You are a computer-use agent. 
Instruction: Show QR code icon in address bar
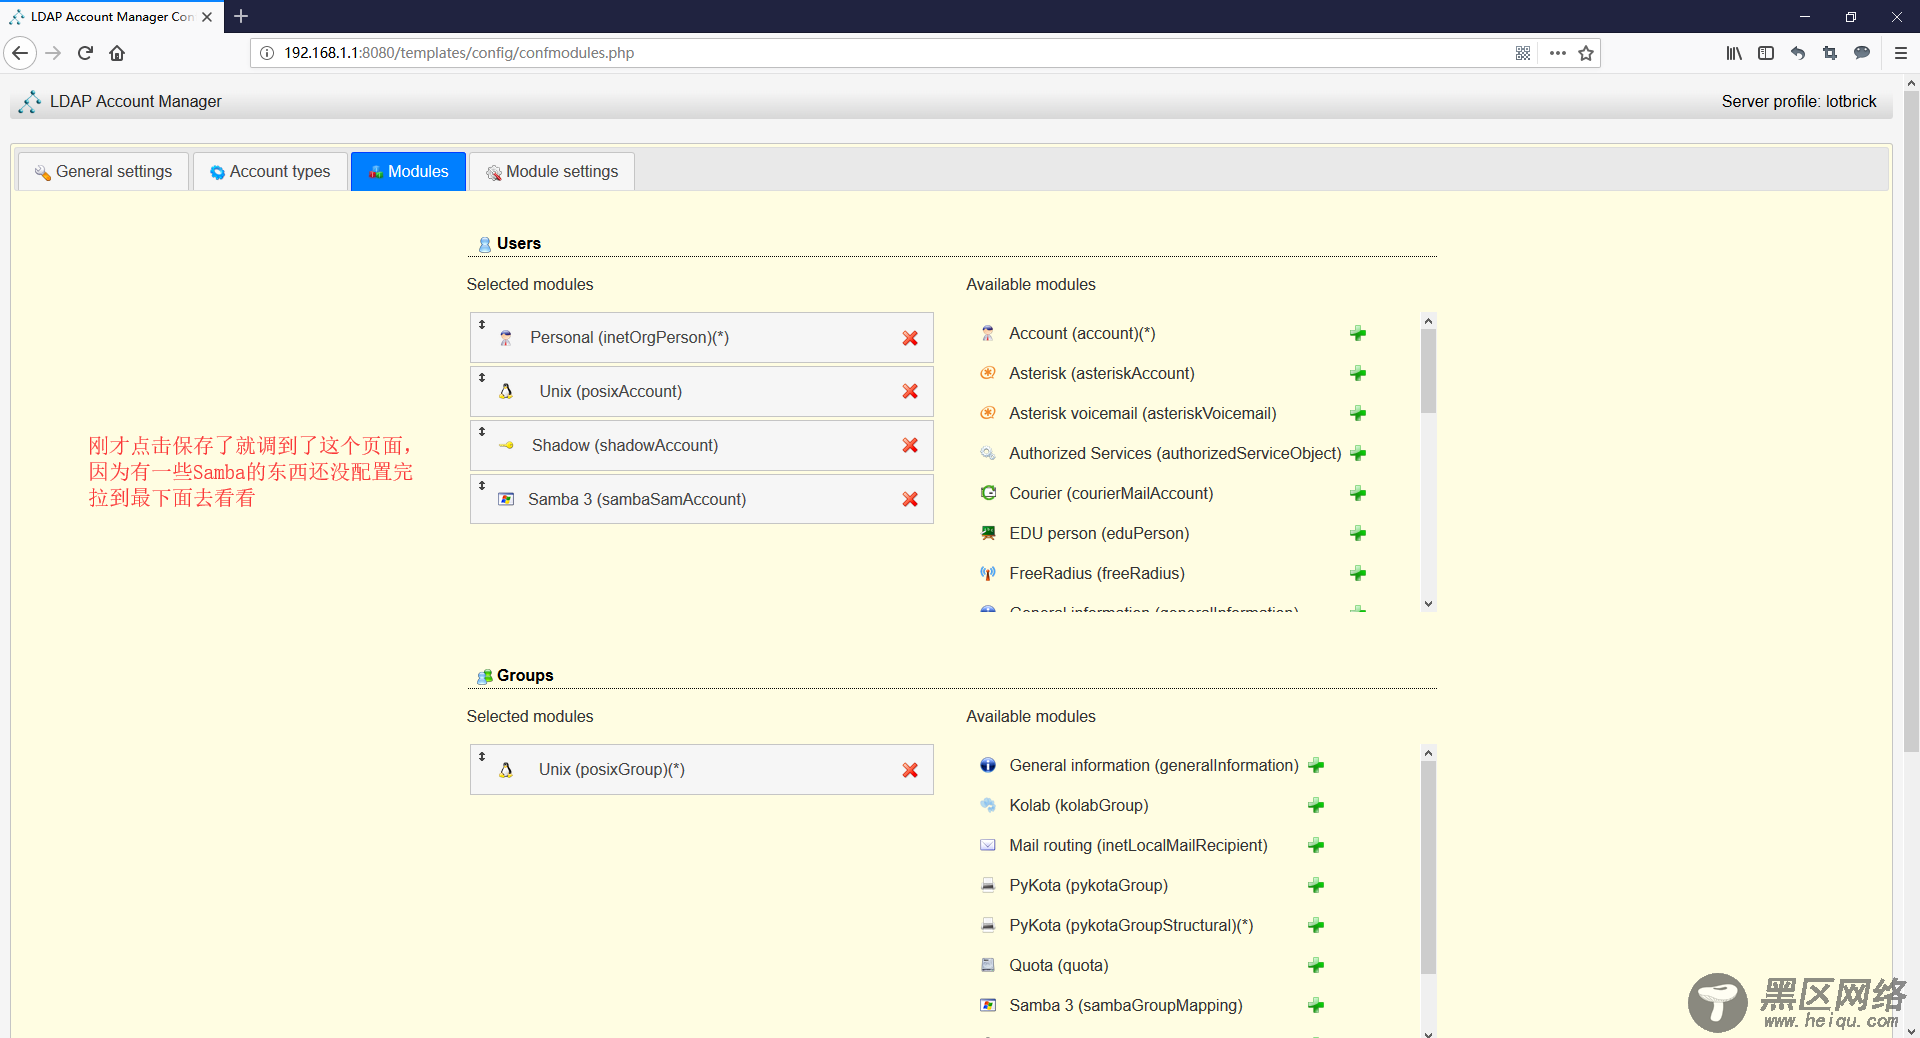[x=1523, y=53]
